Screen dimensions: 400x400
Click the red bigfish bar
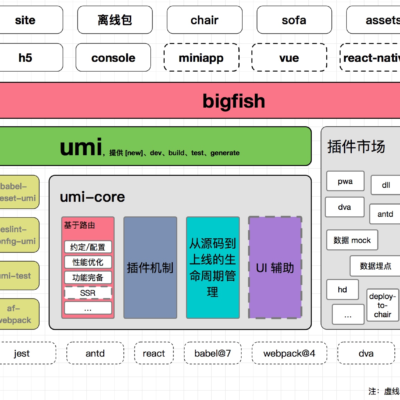point(200,100)
